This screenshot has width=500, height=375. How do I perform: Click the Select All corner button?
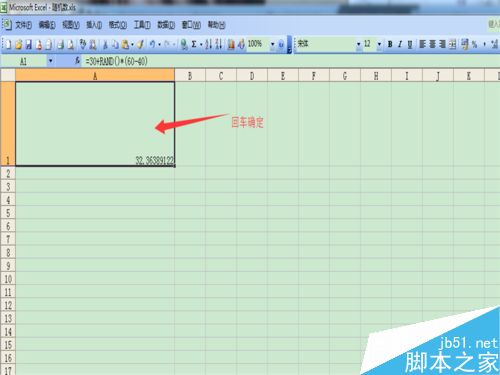pyautogui.click(x=8, y=75)
